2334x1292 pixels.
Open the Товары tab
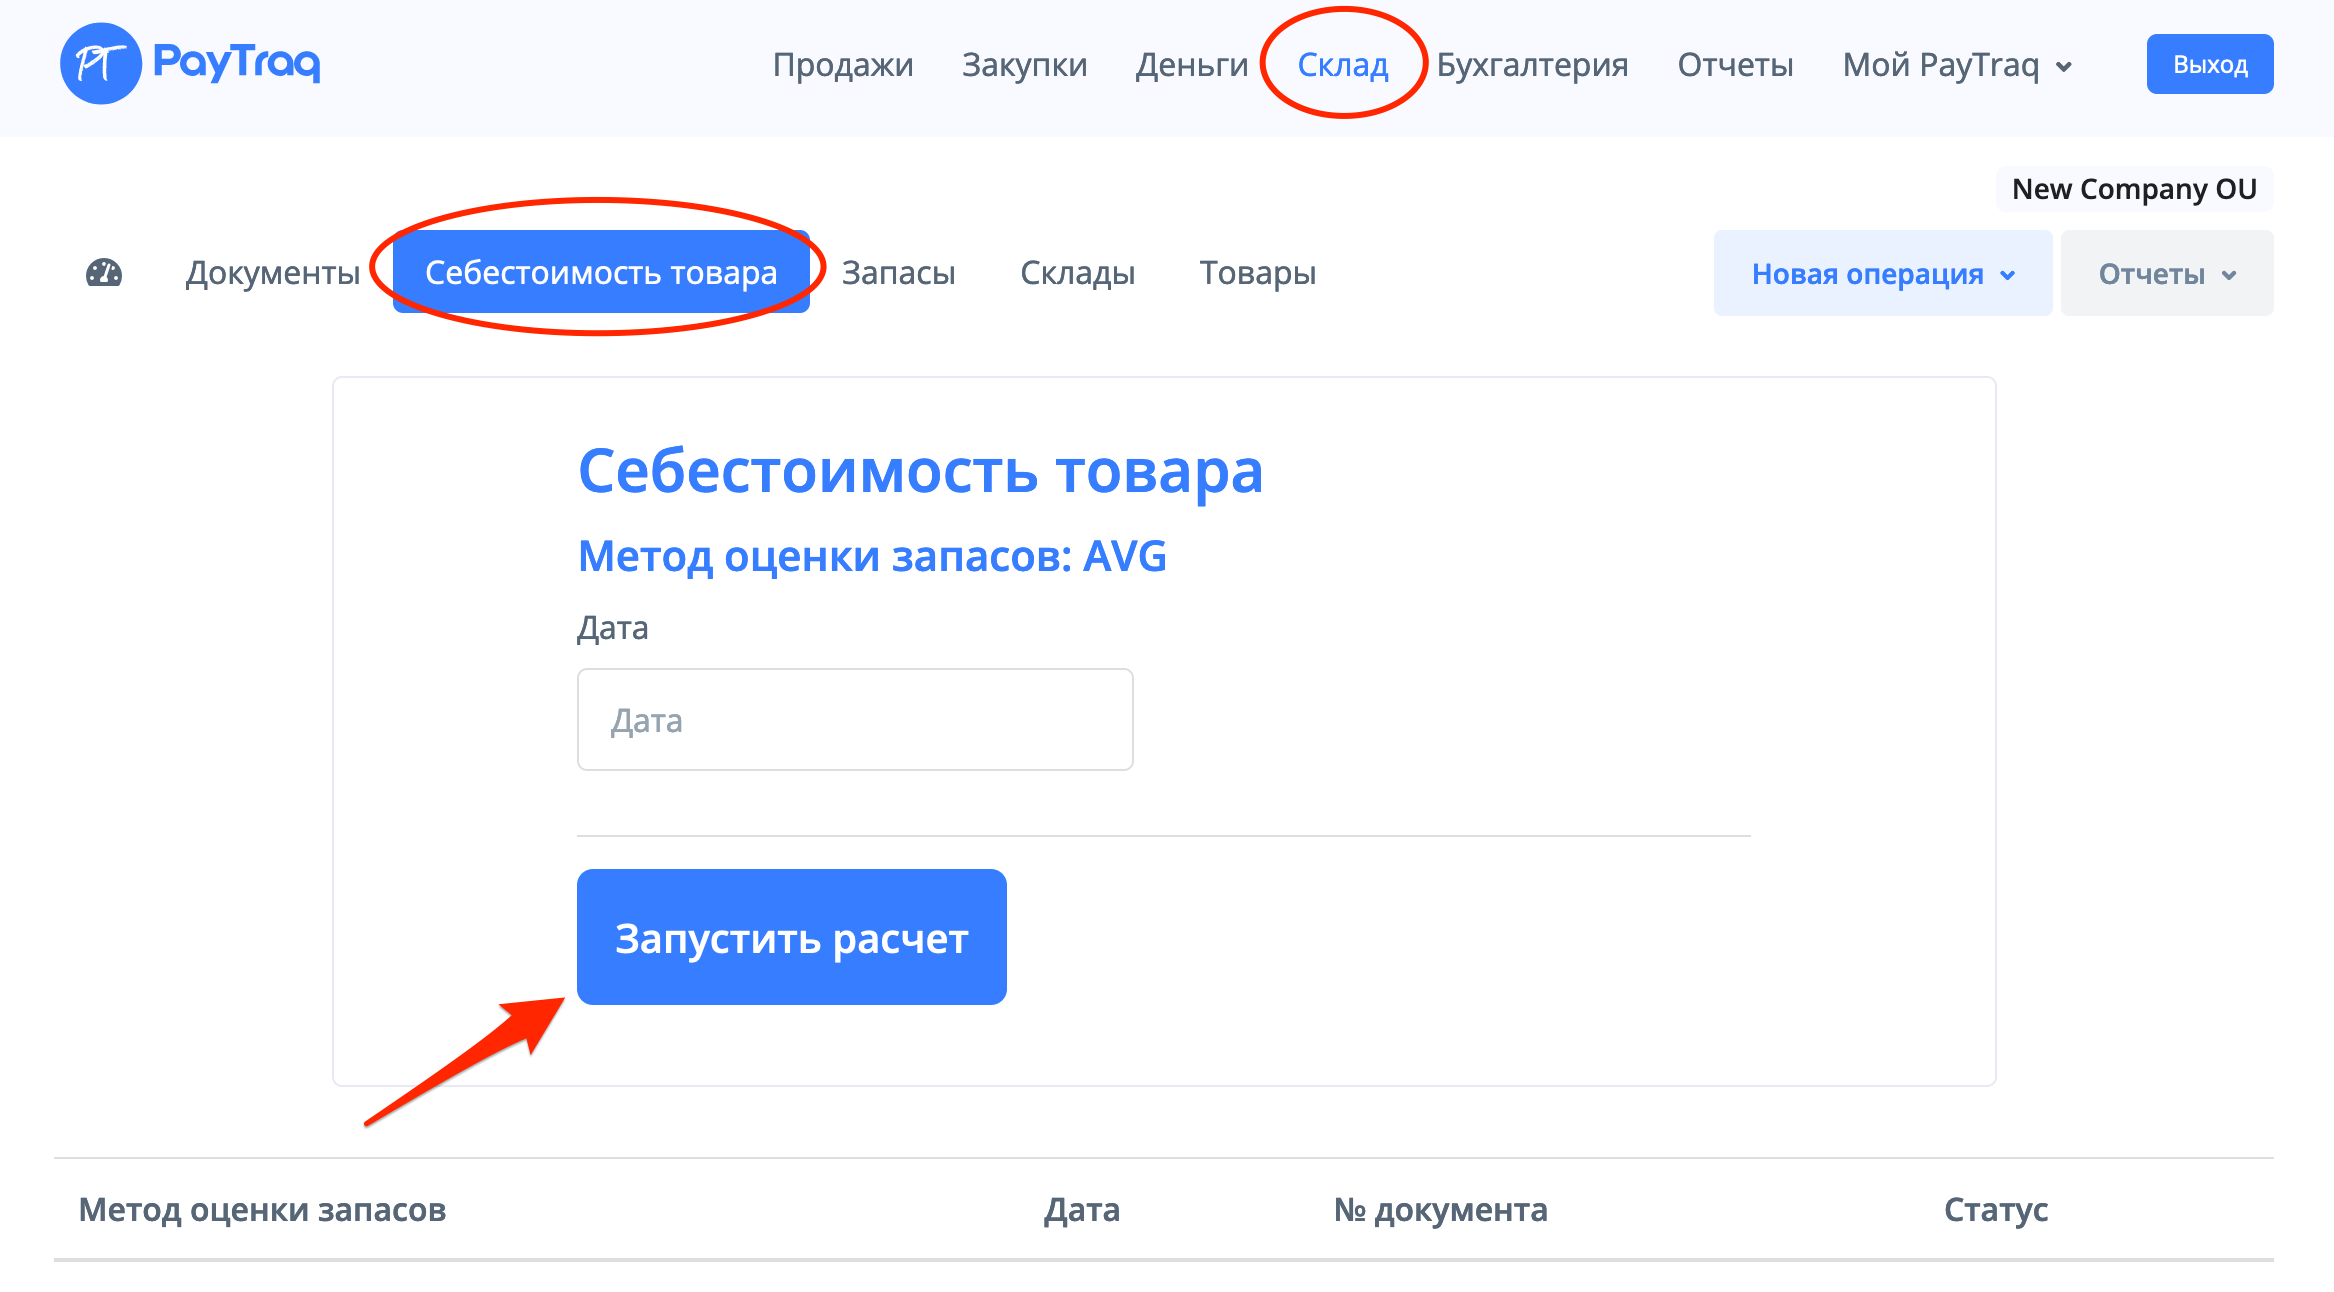(x=1257, y=273)
